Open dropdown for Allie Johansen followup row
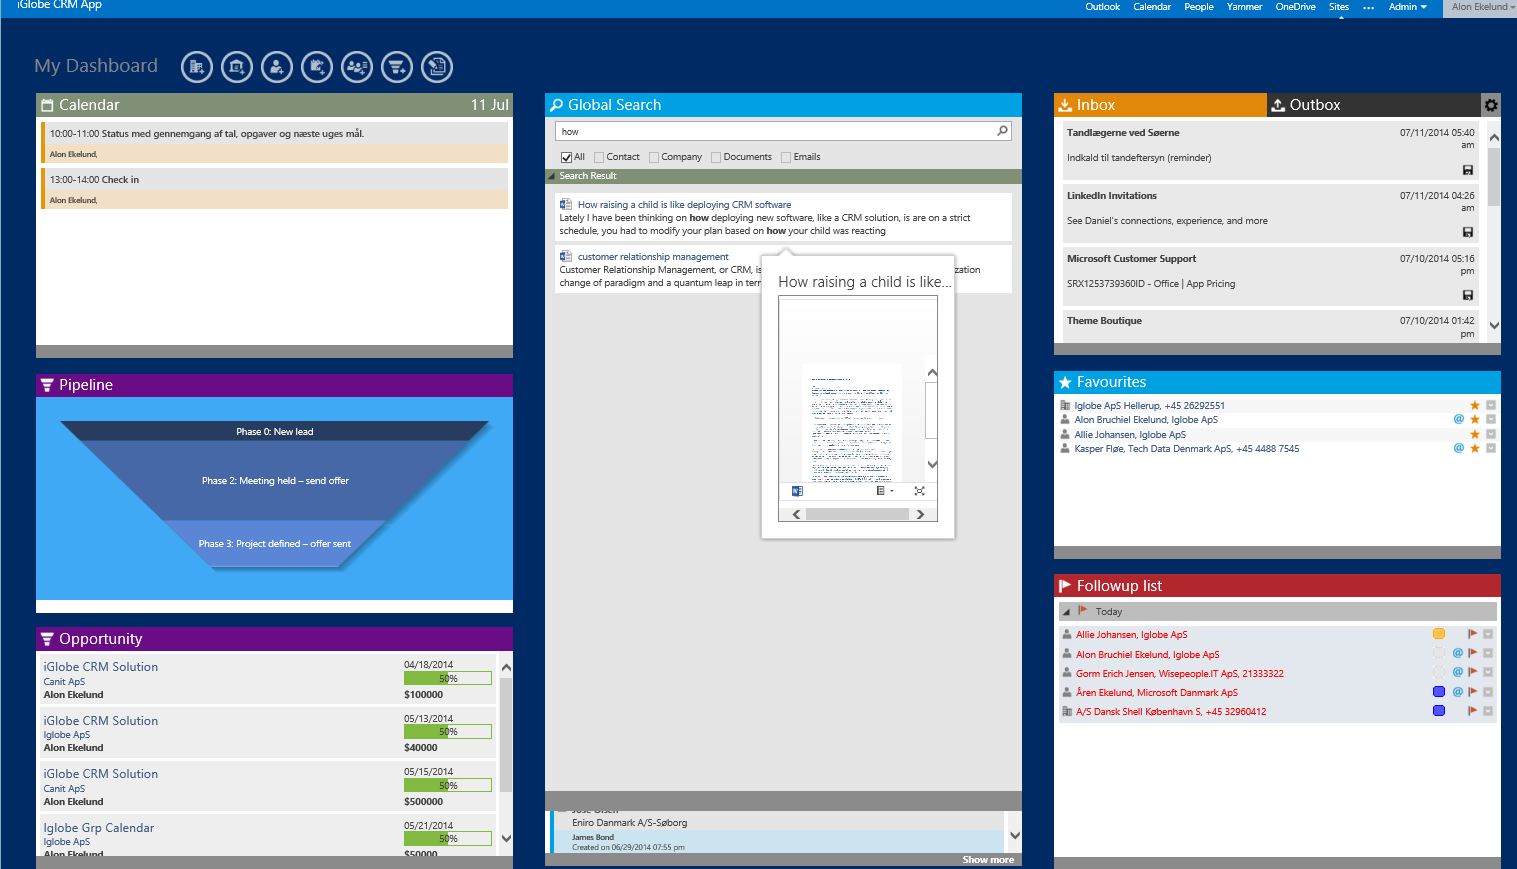Screen dimensions: 1517x869 tap(1488, 634)
